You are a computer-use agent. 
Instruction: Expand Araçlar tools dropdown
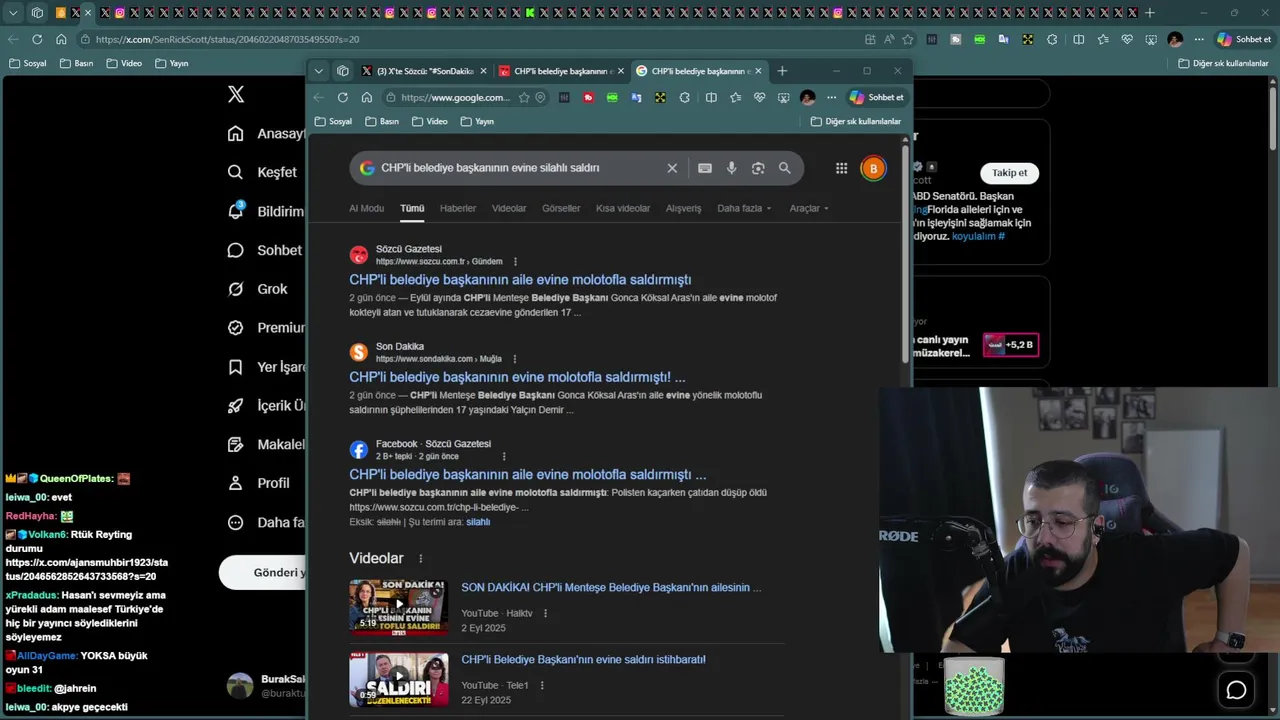[x=809, y=208]
